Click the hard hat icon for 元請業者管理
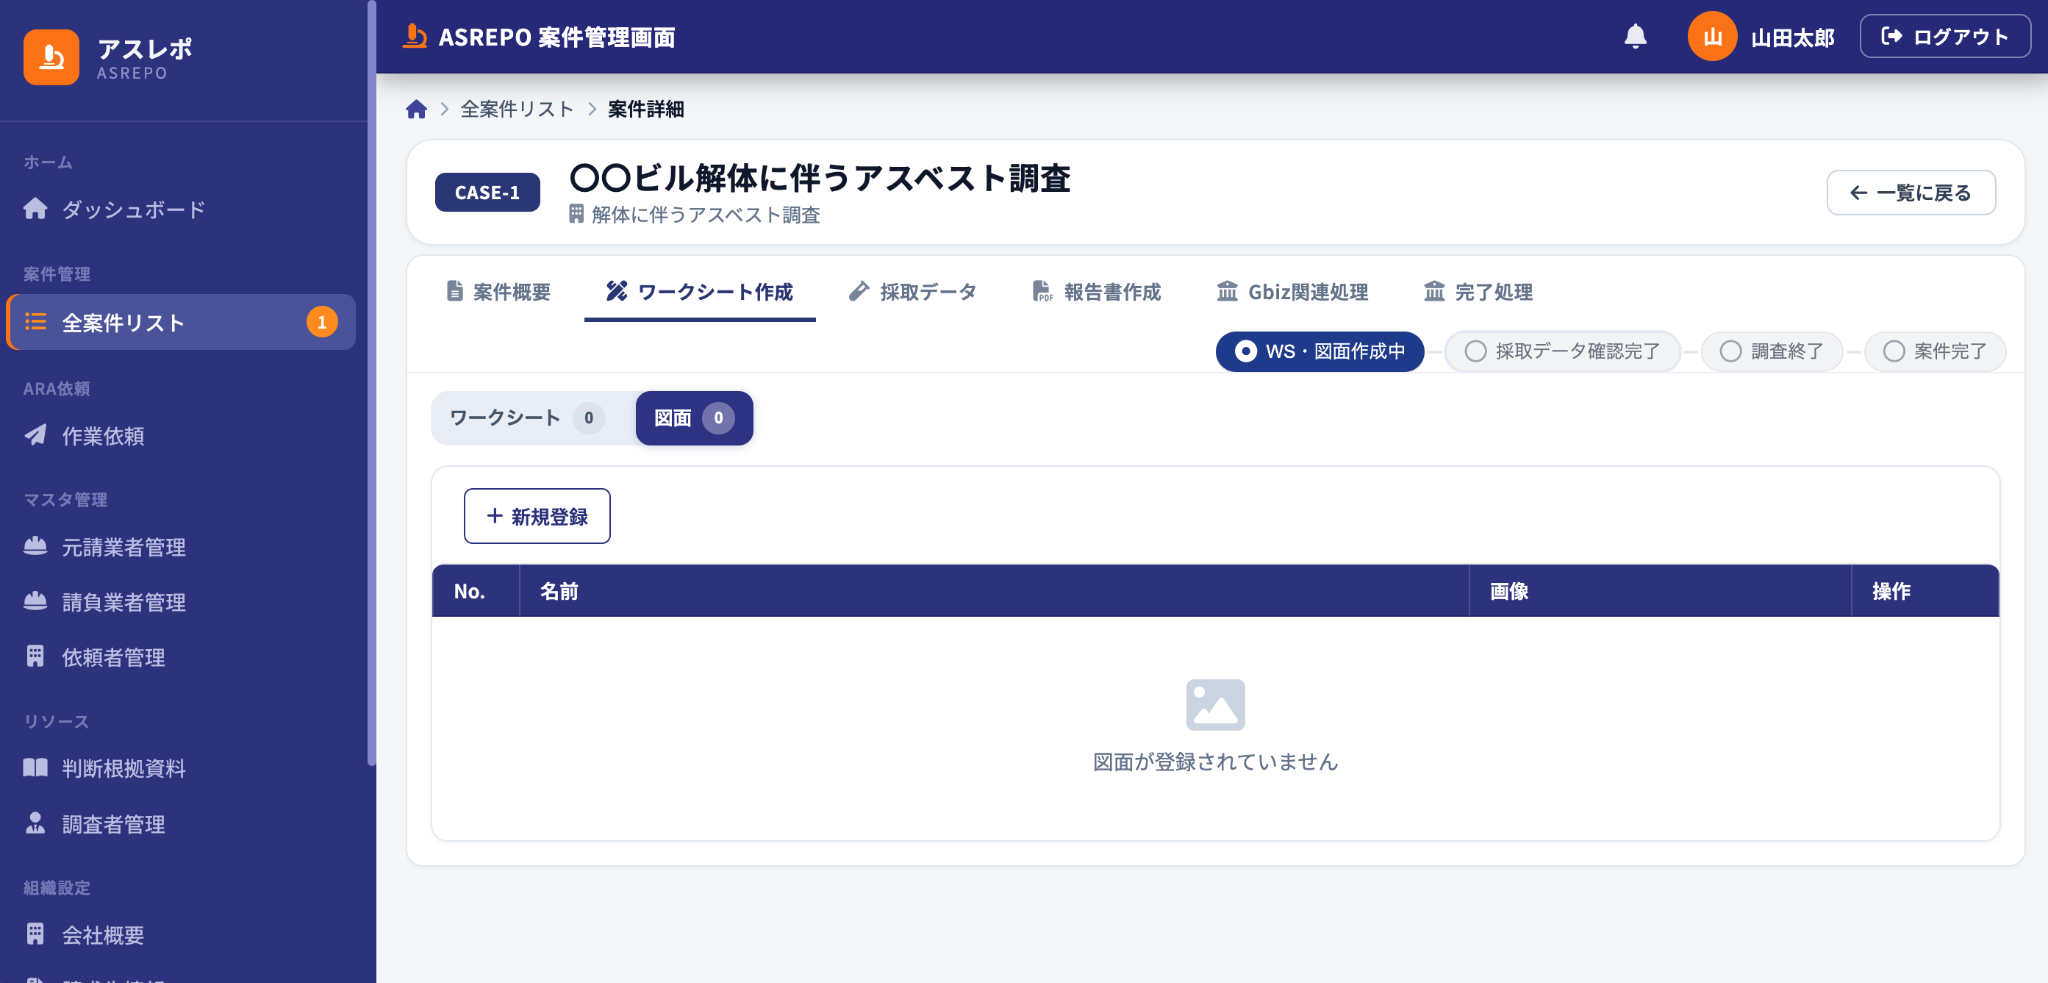This screenshot has width=2048, height=983. coord(35,546)
